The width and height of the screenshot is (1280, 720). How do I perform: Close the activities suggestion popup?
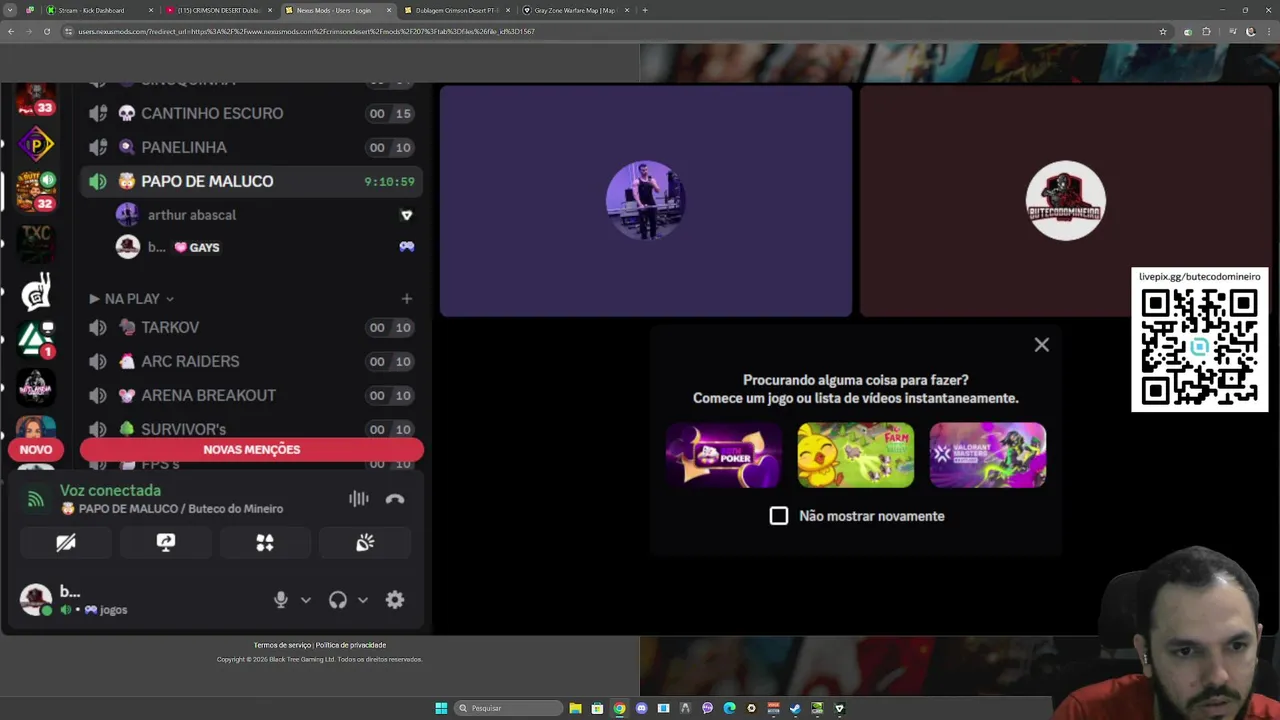pyautogui.click(x=1042, y=345)
